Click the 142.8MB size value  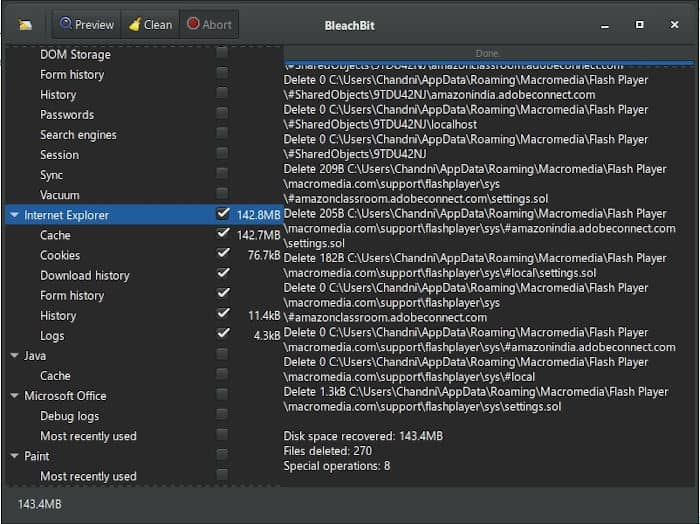pos(258,215)
